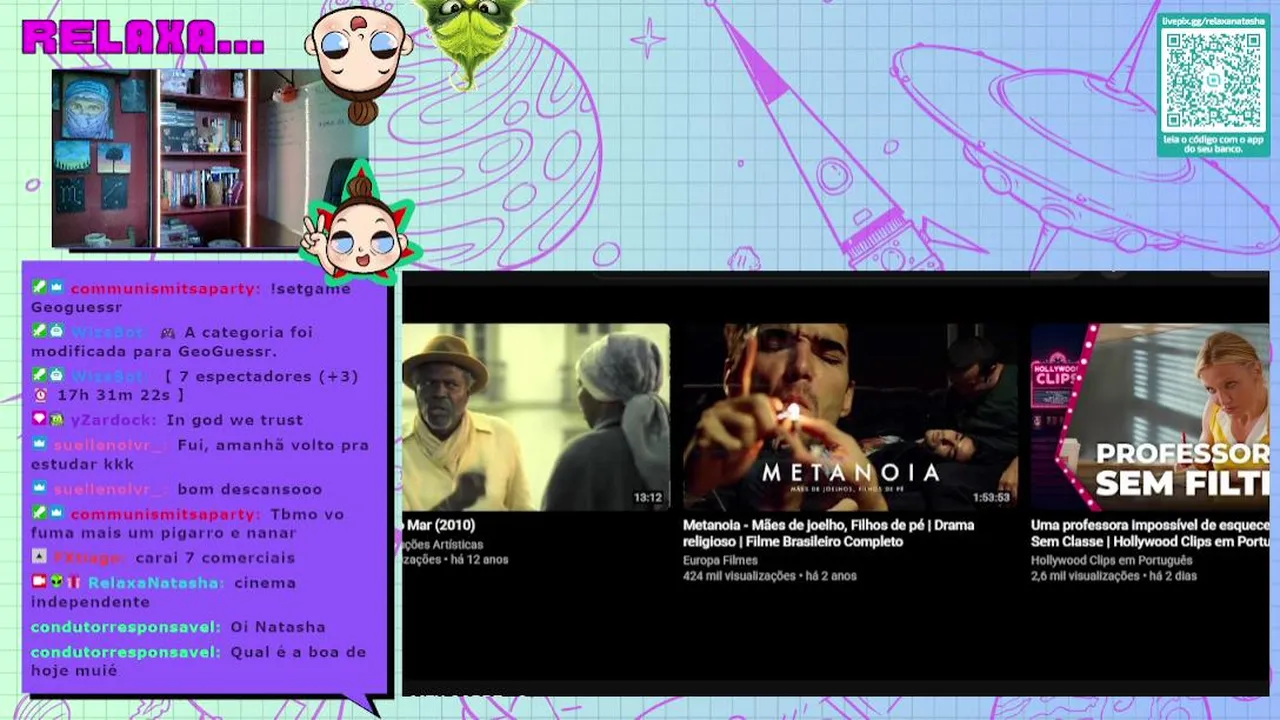Click the alien badge beside RelaxaNatasha
This screenshot has height=720, width=1280.
pyautogui.click(x=57, y=582)
